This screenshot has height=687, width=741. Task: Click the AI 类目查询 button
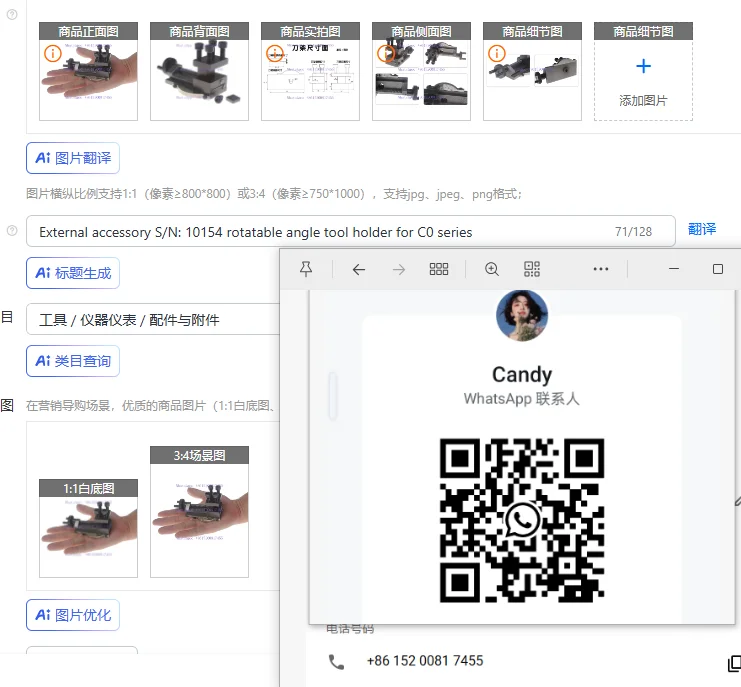[x=73, y=361]
